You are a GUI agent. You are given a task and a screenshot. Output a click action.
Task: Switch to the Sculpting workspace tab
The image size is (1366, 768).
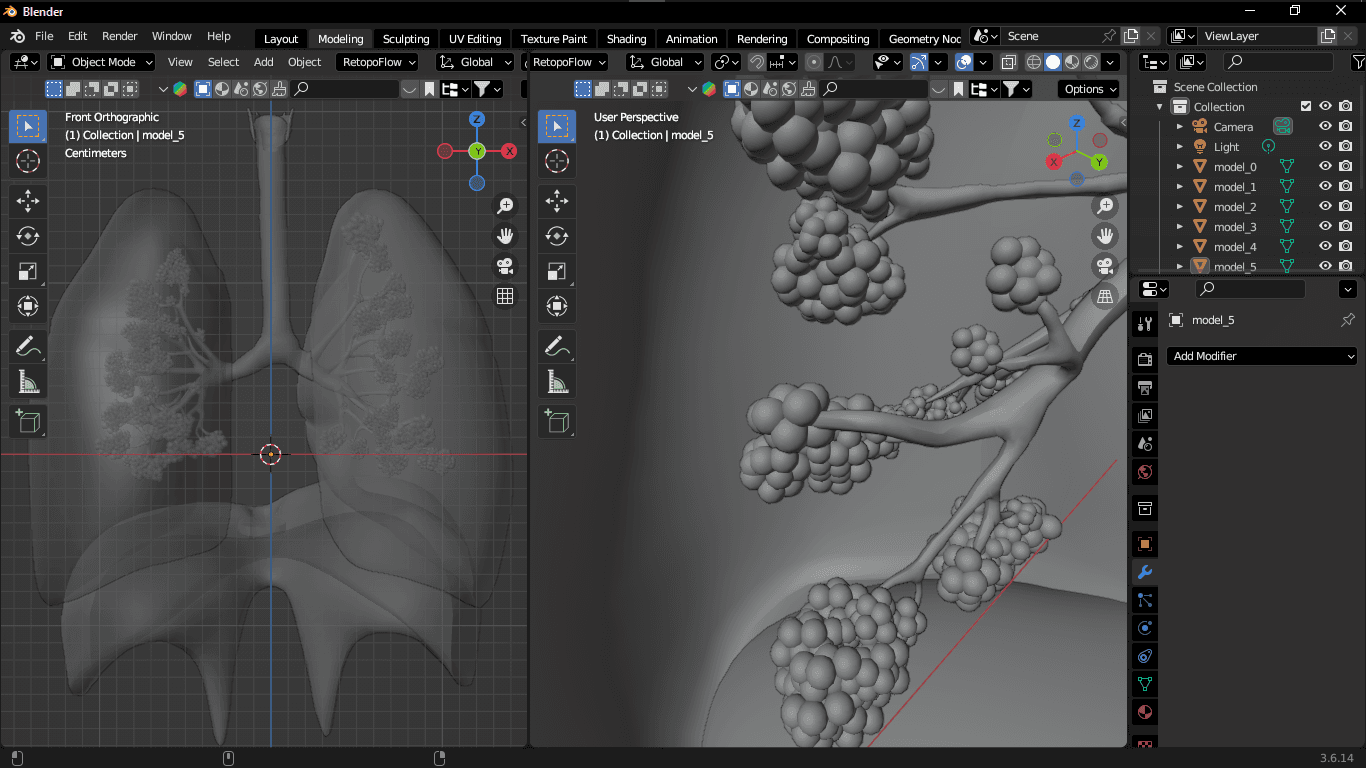pos(405,39)
